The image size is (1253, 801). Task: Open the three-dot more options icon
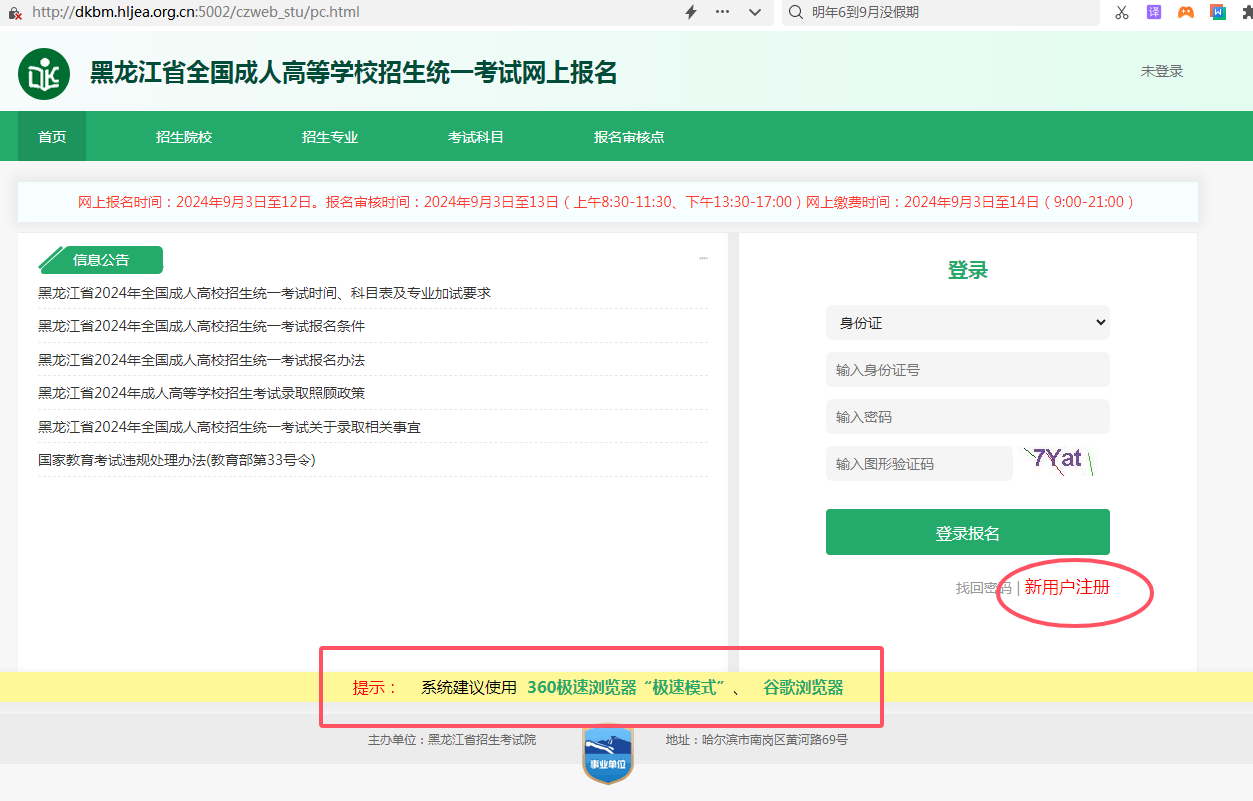(723, 12)
